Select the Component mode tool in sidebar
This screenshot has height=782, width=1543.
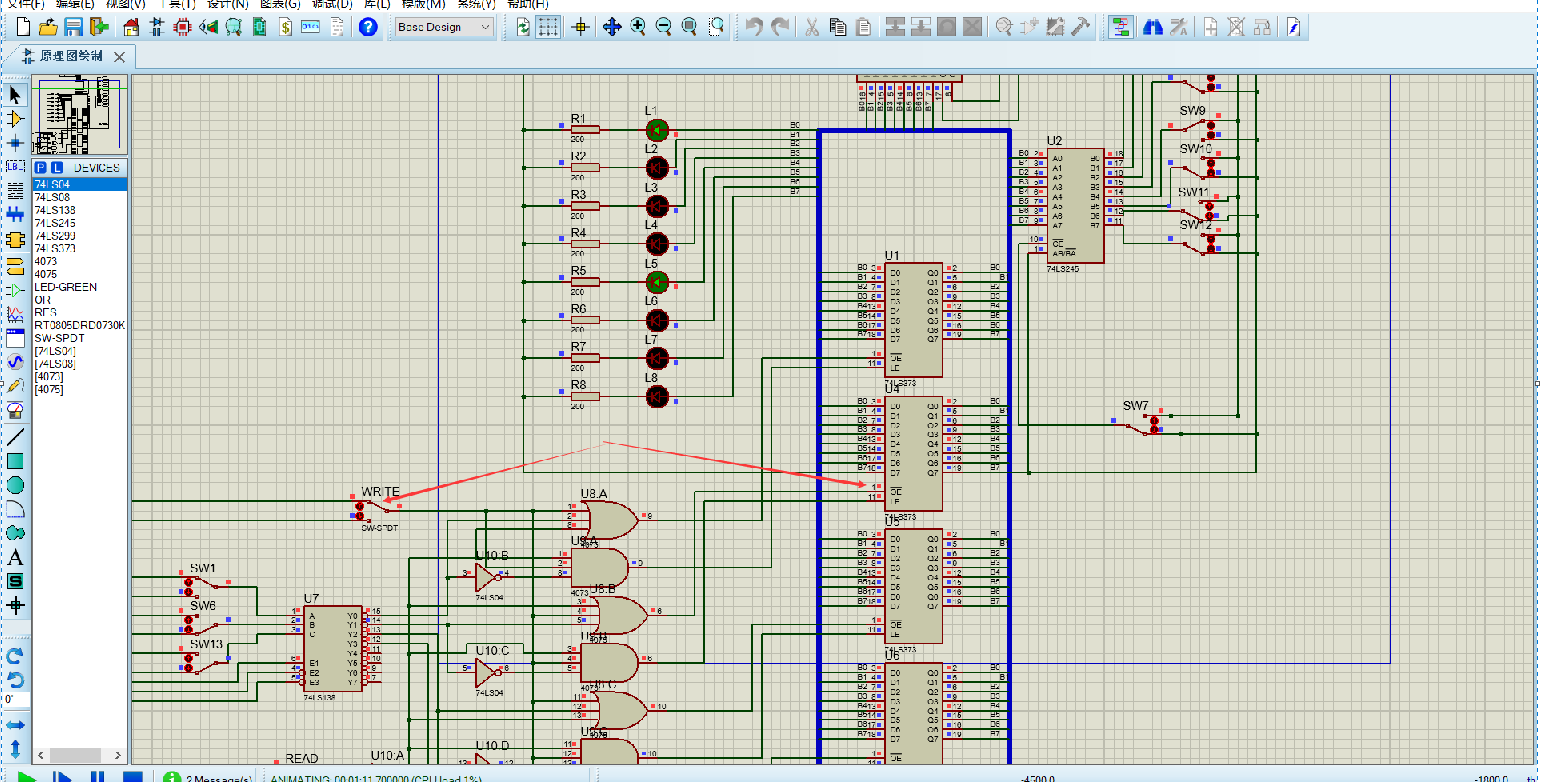pos(15,118)
